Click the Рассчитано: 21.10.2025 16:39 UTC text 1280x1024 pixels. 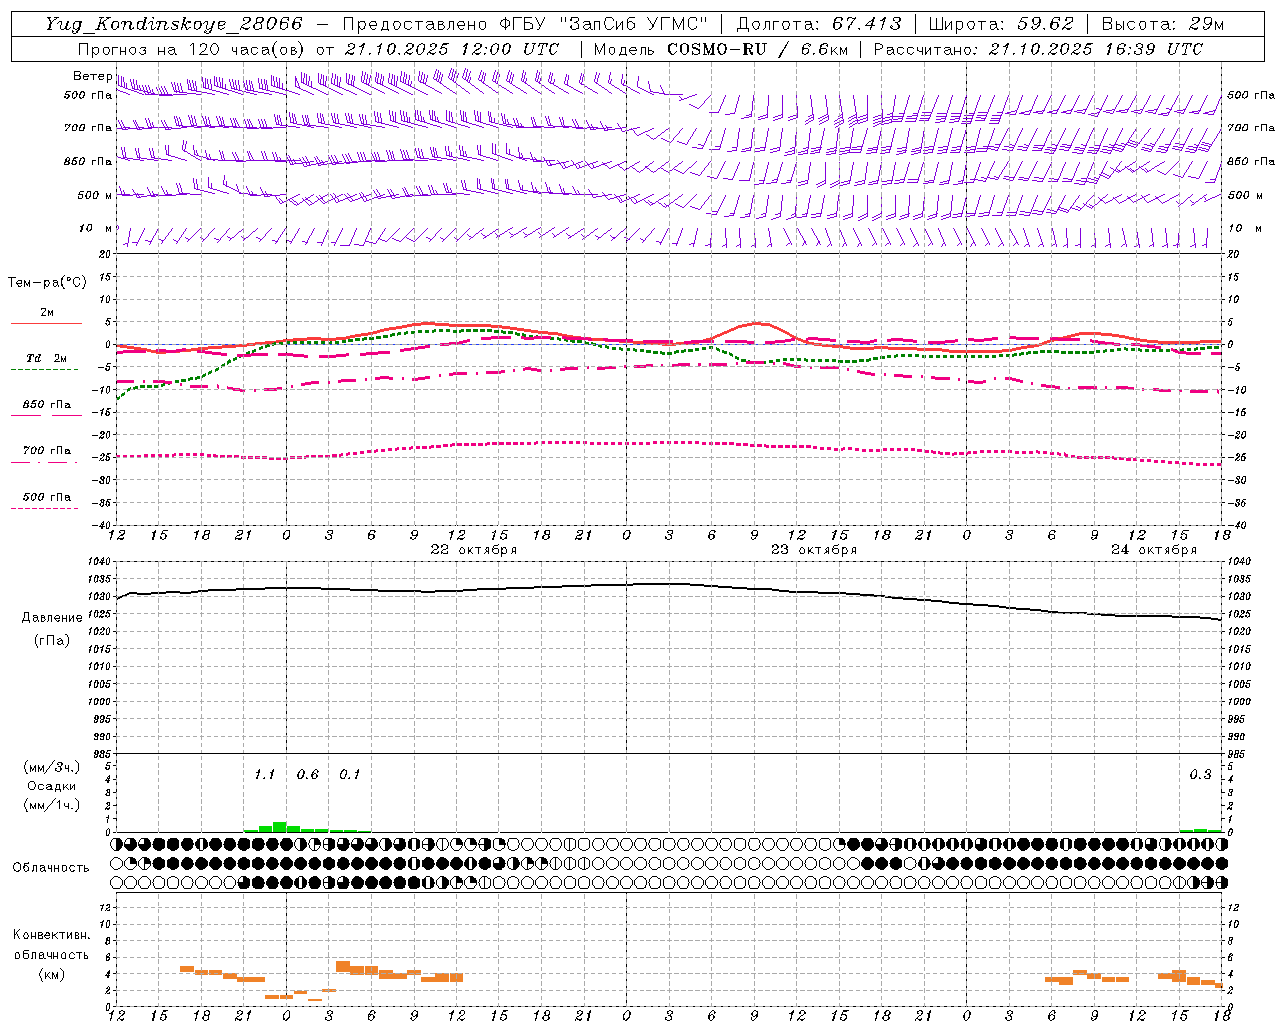(1038, 49)
